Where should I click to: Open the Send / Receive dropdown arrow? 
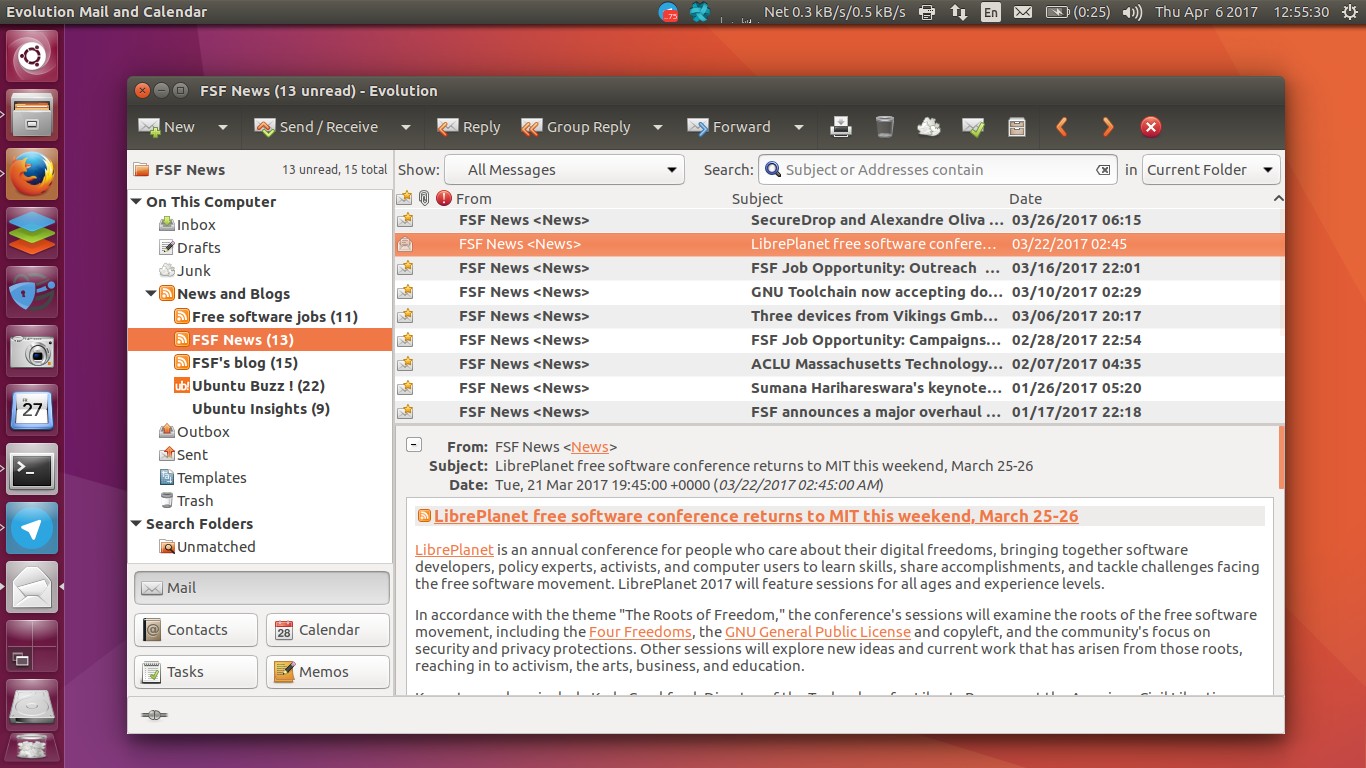pyautogui.click(x=406, y=127)
